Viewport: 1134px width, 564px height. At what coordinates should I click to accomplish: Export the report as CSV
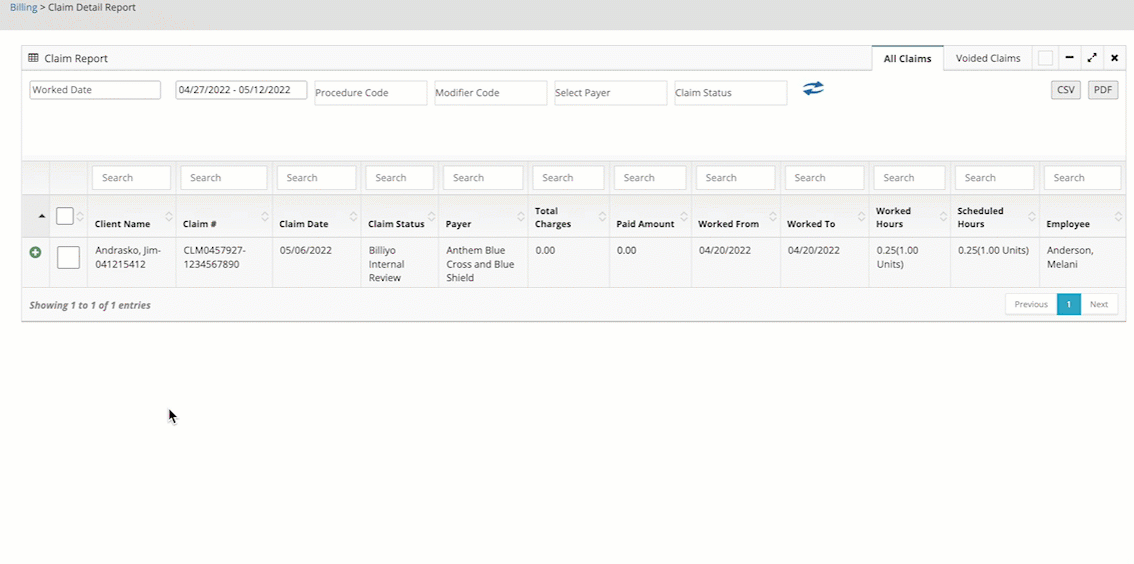[x=1065, y=90]
